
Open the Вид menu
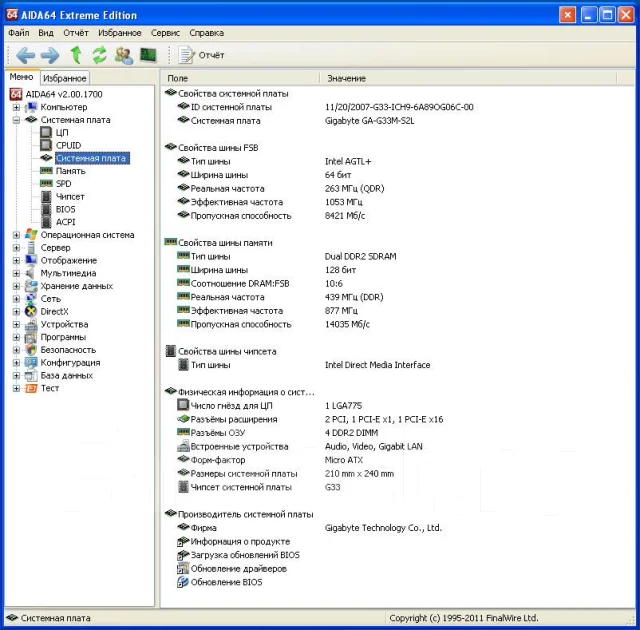tap(46, 33)
